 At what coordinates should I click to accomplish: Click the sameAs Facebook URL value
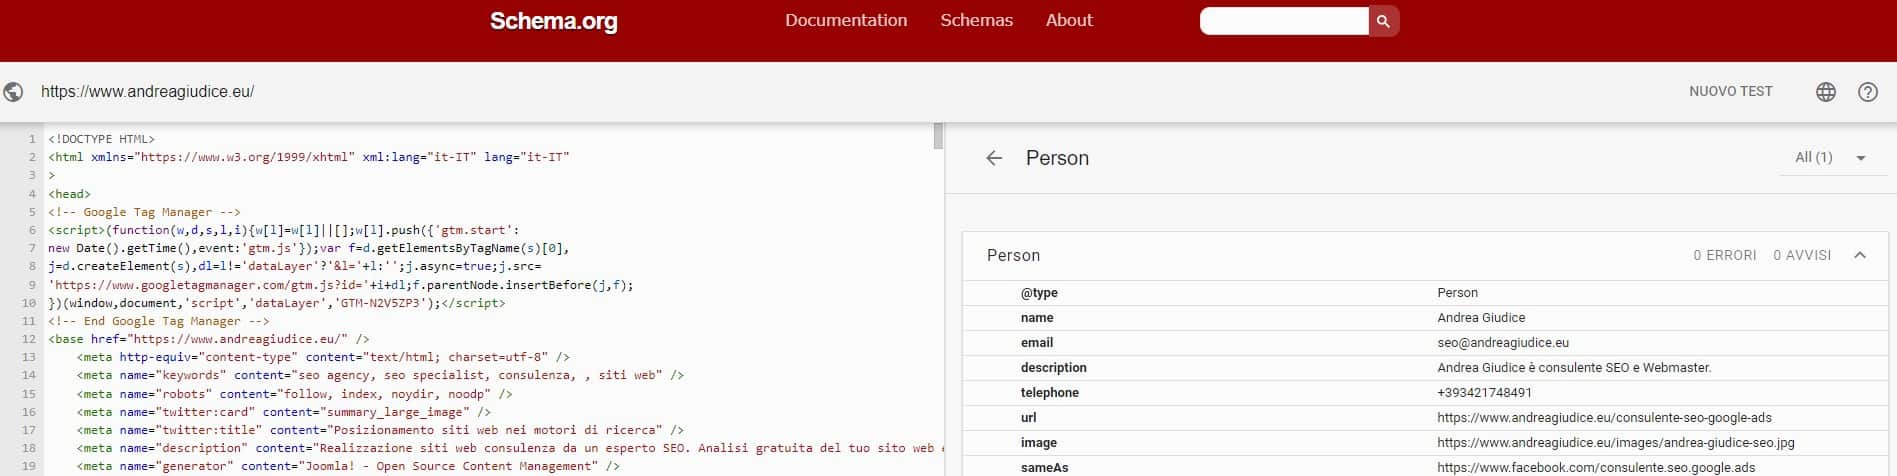(x=1595, y=467)
